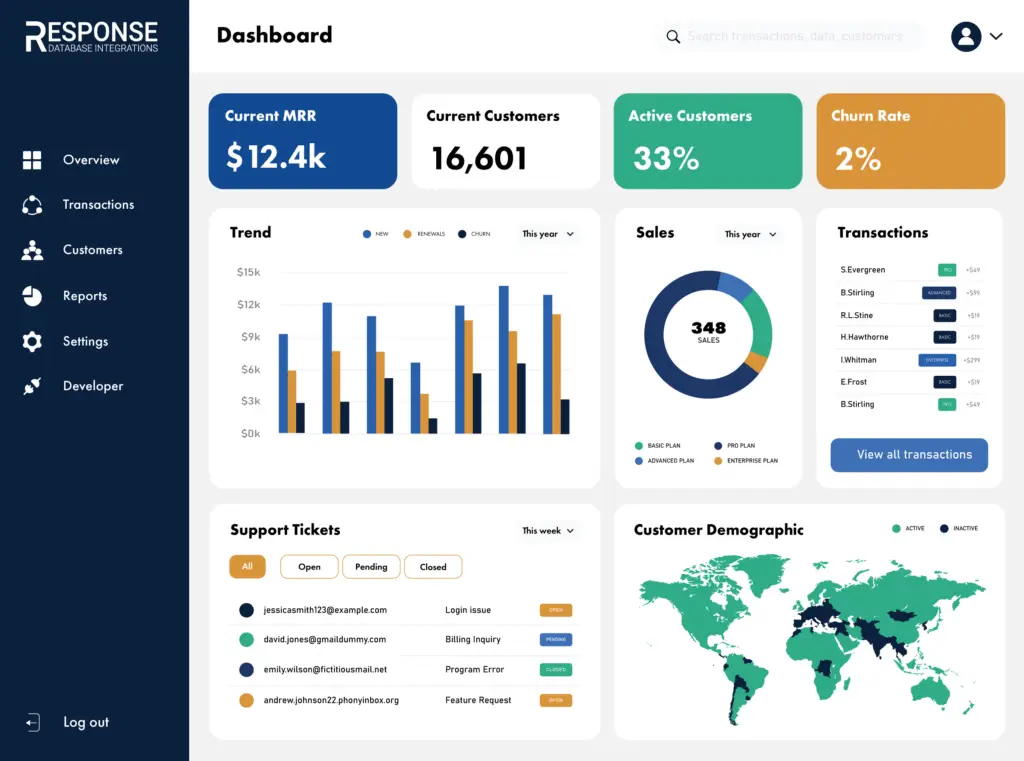This screenshot has height=761, width=1024.
Task: Open Support Tickets 'This week' dropdown
Action: point(548,531)
